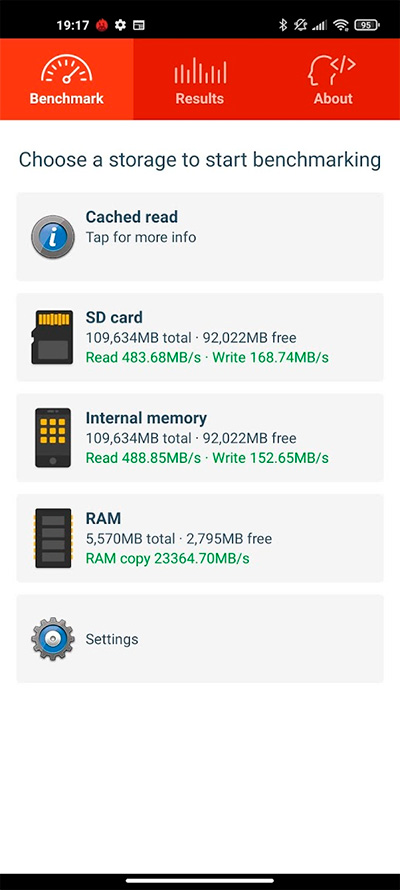Open the About tab

(333, 79)
